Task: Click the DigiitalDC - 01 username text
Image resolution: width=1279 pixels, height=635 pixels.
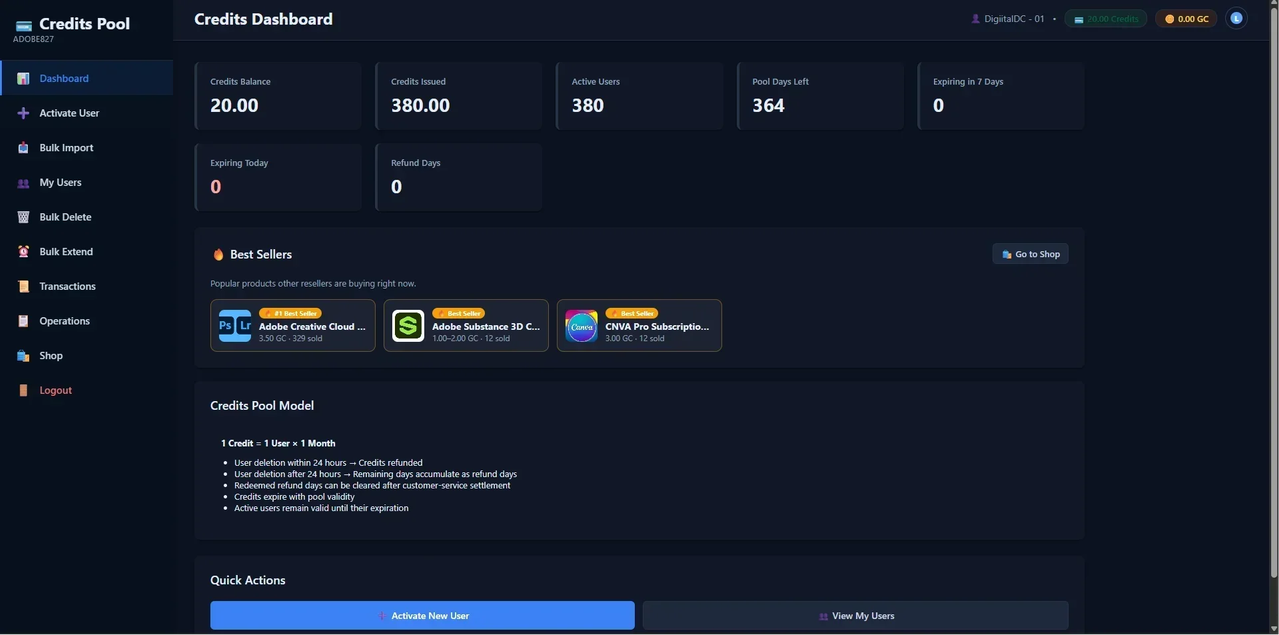Action: click(x=1015, y=19)
